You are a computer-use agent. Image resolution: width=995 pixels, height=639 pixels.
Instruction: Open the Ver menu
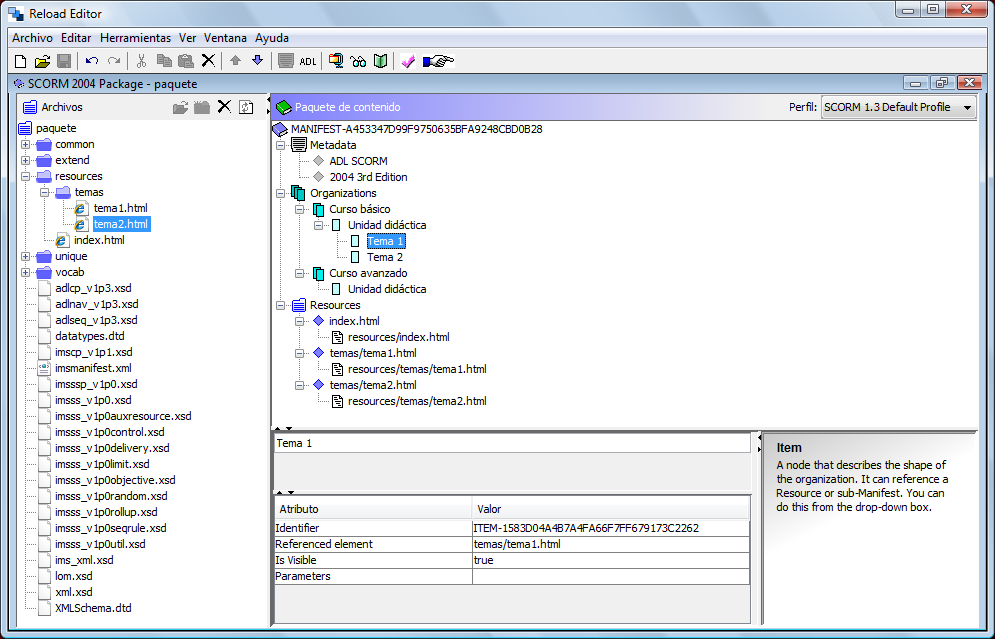click(x=187, y=38)
